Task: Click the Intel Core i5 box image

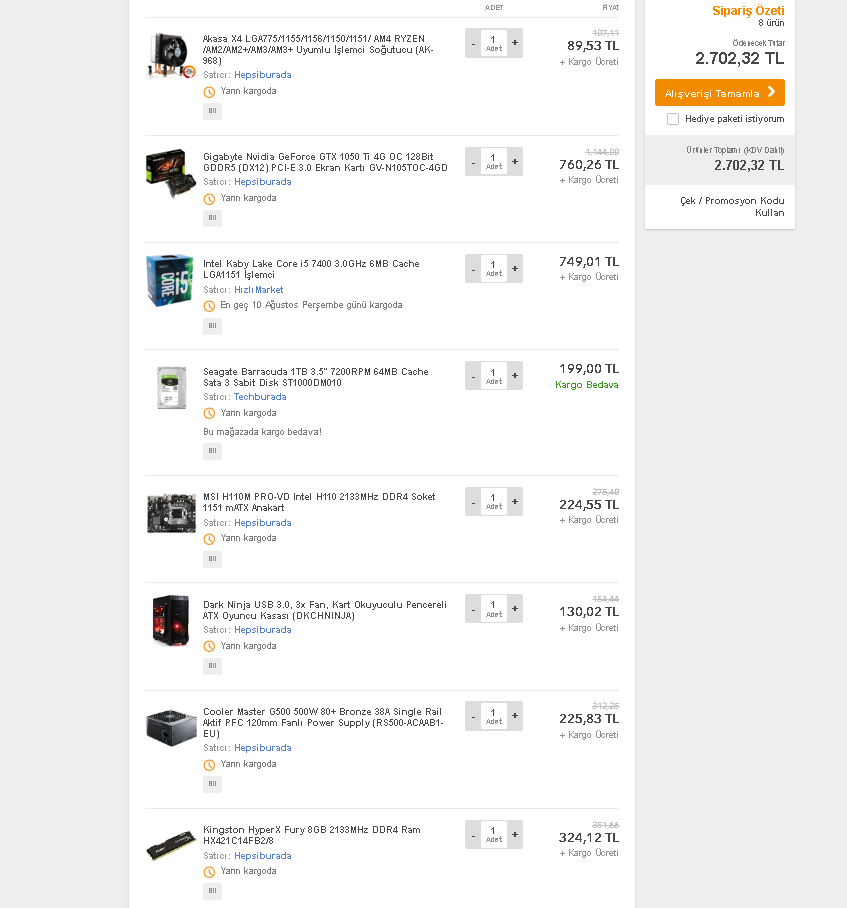Action: click(x=170, y=281)
